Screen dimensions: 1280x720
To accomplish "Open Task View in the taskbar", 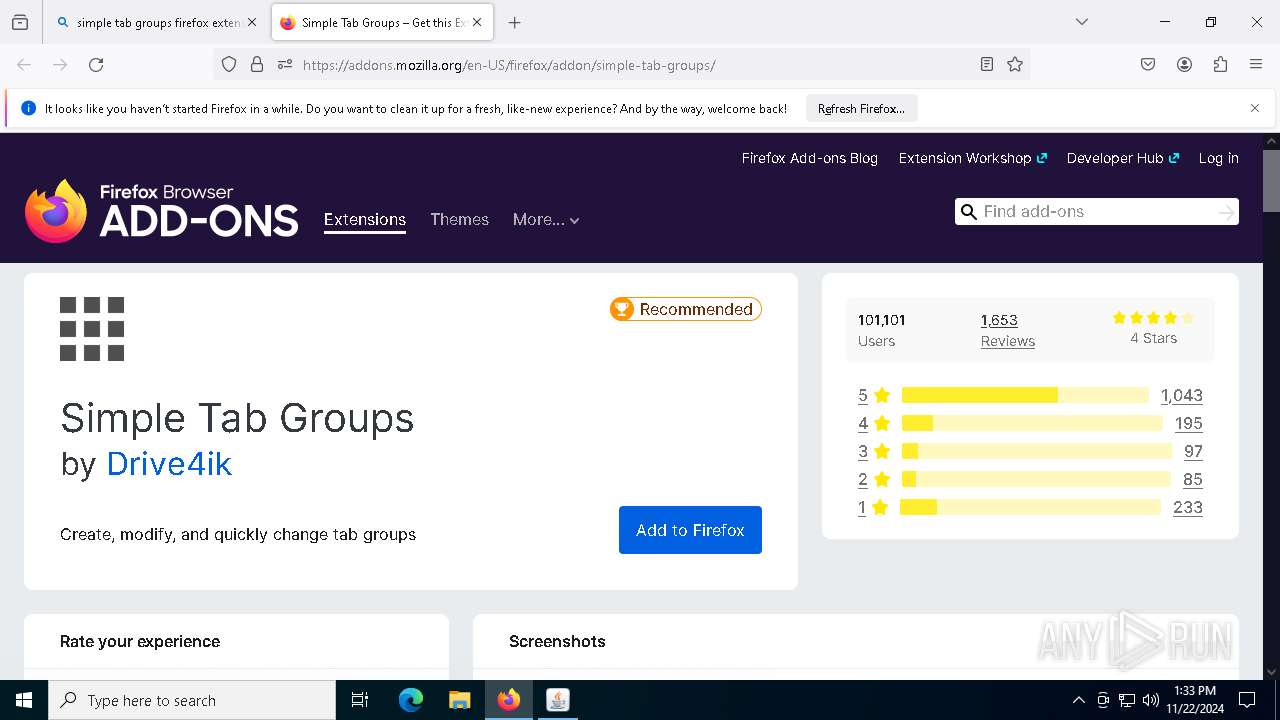I will 360,700.
